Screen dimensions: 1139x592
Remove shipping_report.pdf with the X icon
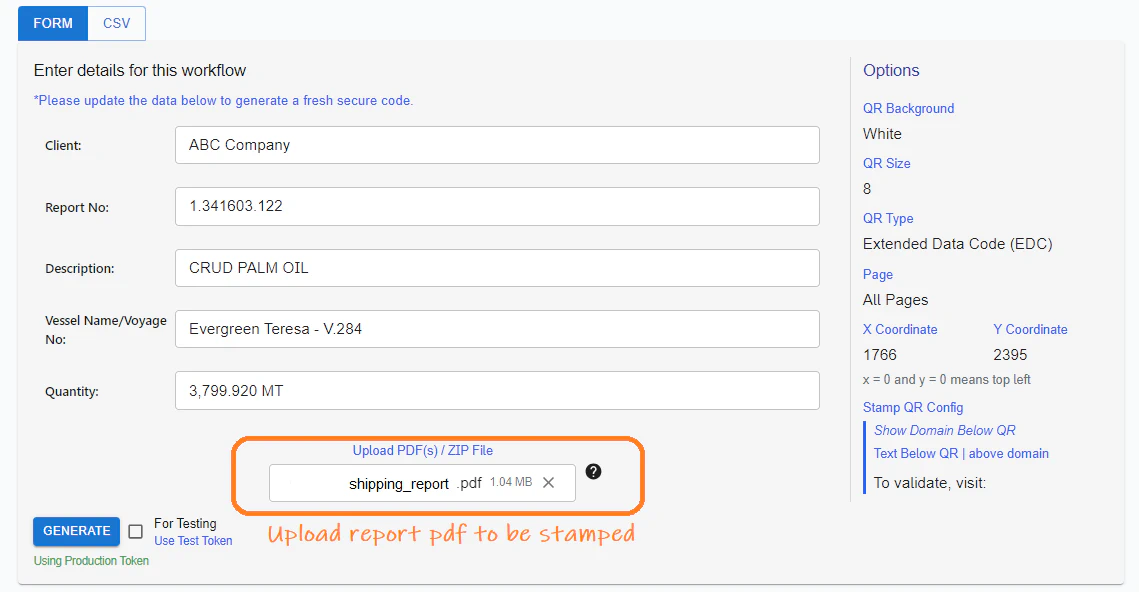tap(548, 482)
